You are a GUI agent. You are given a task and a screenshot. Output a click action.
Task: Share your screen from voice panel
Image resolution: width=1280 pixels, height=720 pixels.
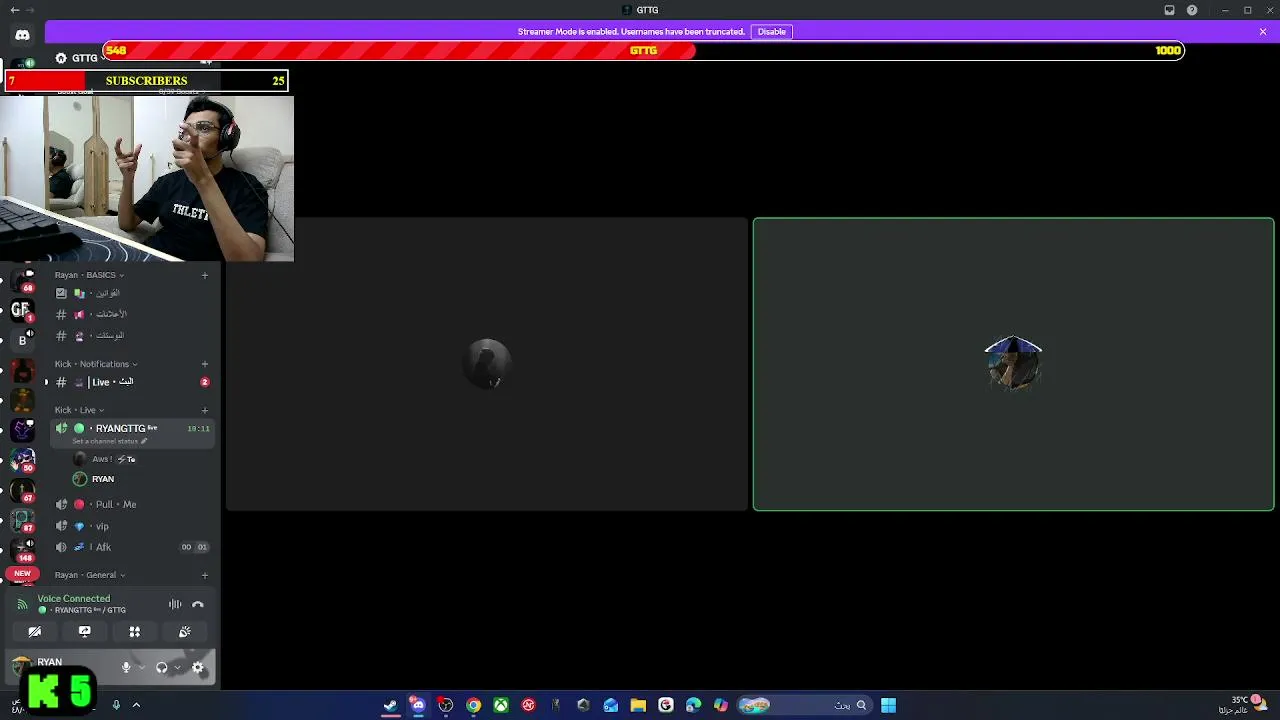click(85, 632)
